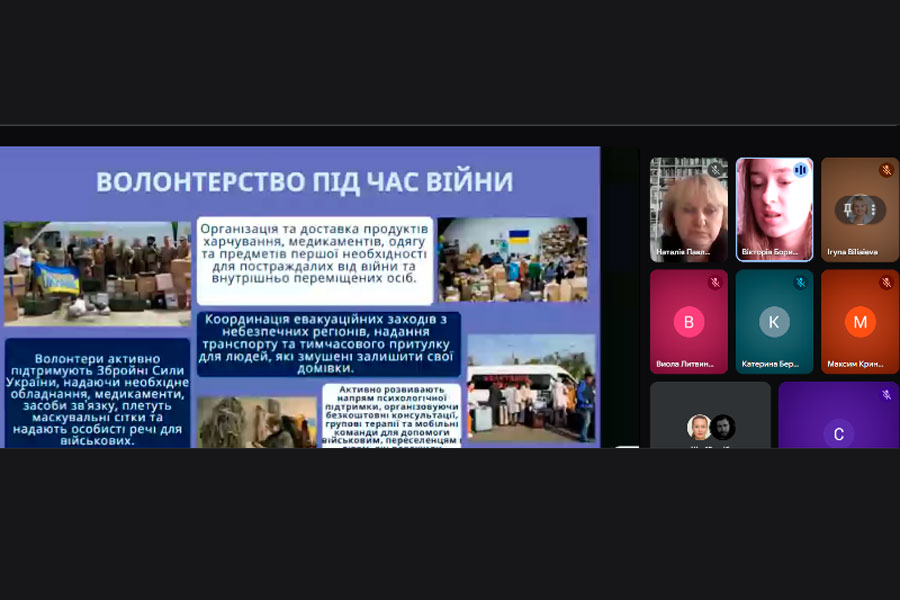Image resolution: width=900 pixels, height=600 pixels.
Task: Click slide title 'ВОЛОНТЕРСТВО ПІД ЧАС ВІЙНИ'
Action: 304,182
